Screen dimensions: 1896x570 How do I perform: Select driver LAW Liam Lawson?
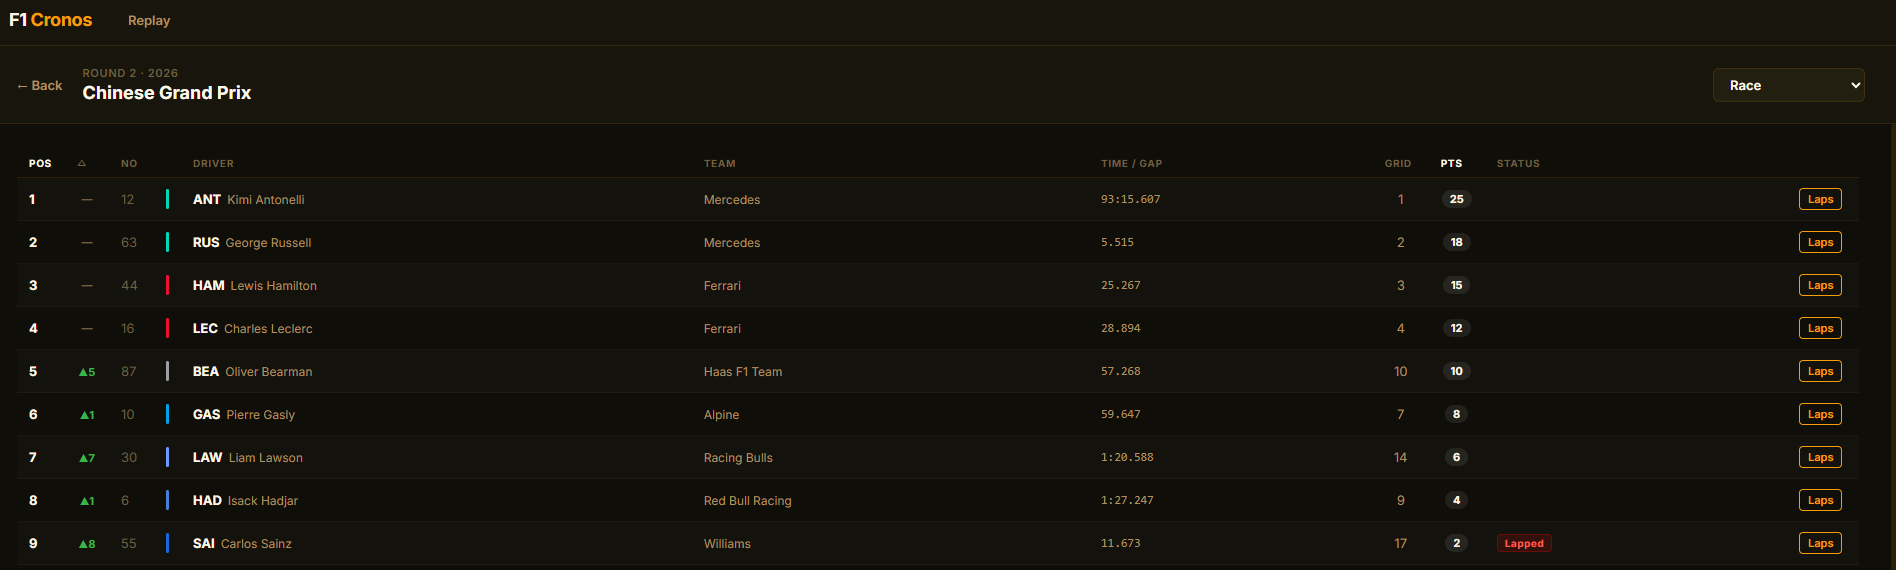[x=248, y=458]
